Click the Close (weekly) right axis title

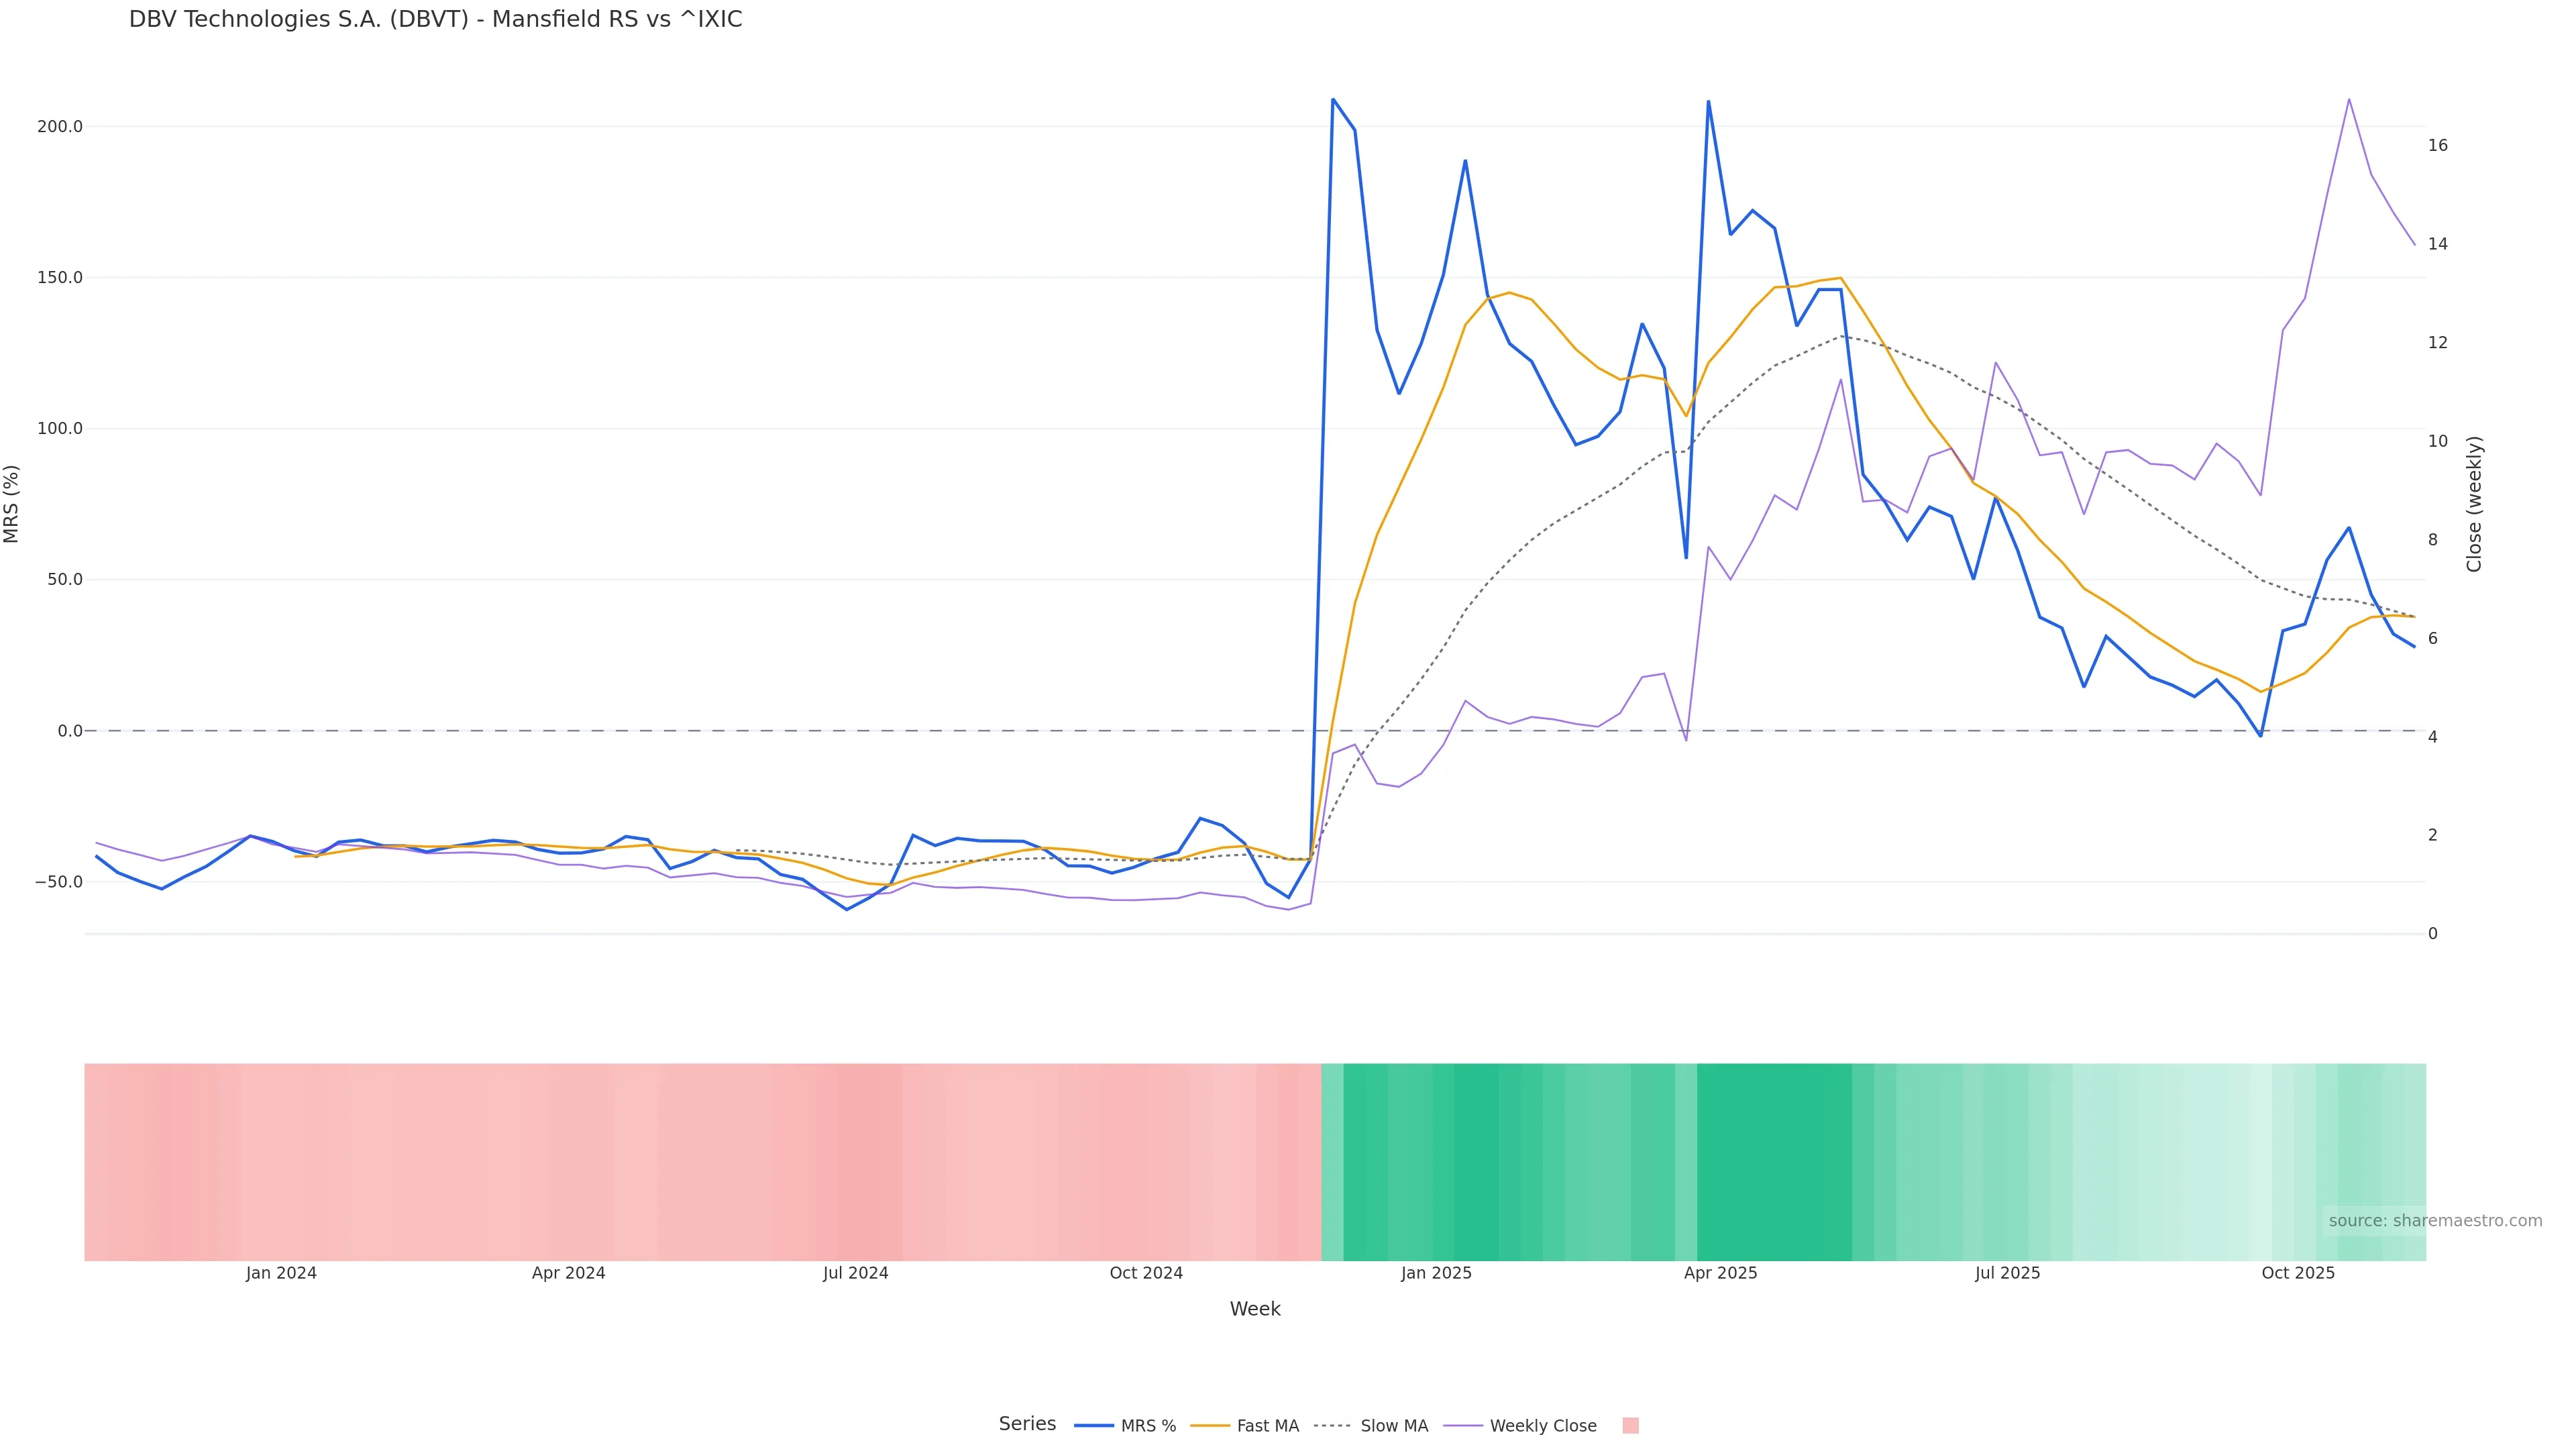pos(2474,504)
